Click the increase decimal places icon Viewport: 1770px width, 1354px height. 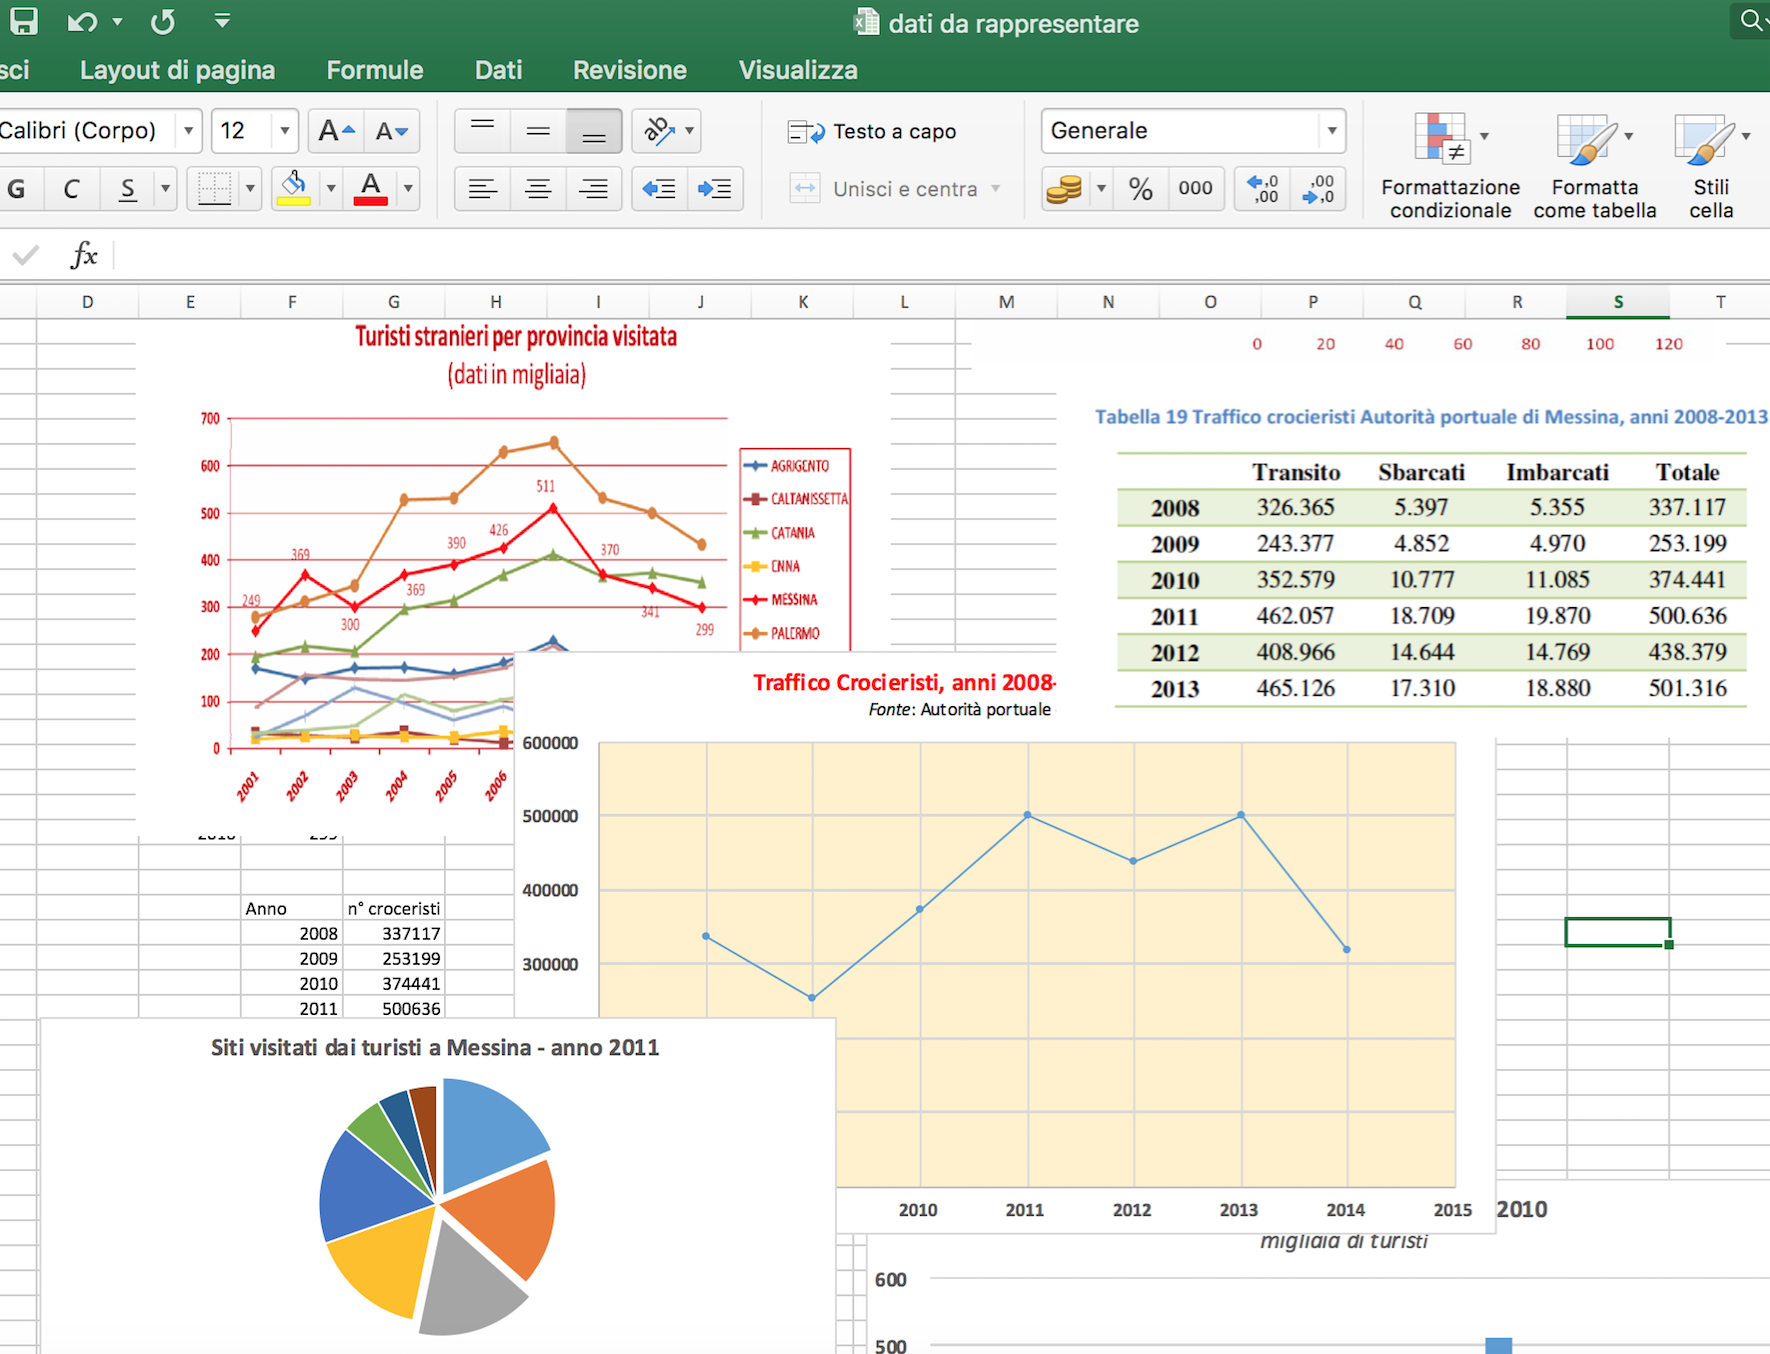click(x=1263, y=189)
